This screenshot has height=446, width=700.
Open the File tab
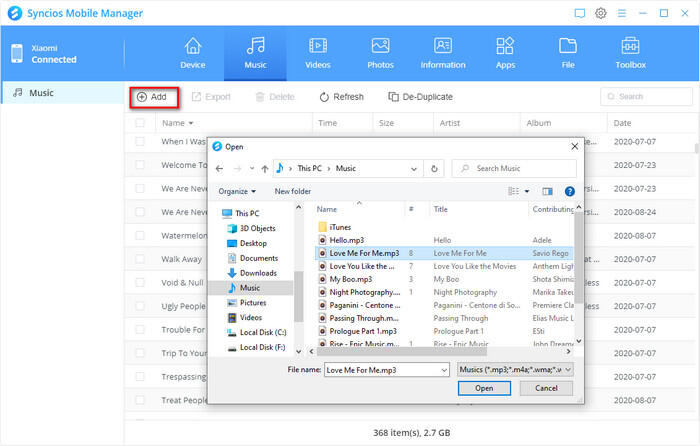(x=567, y=53)
